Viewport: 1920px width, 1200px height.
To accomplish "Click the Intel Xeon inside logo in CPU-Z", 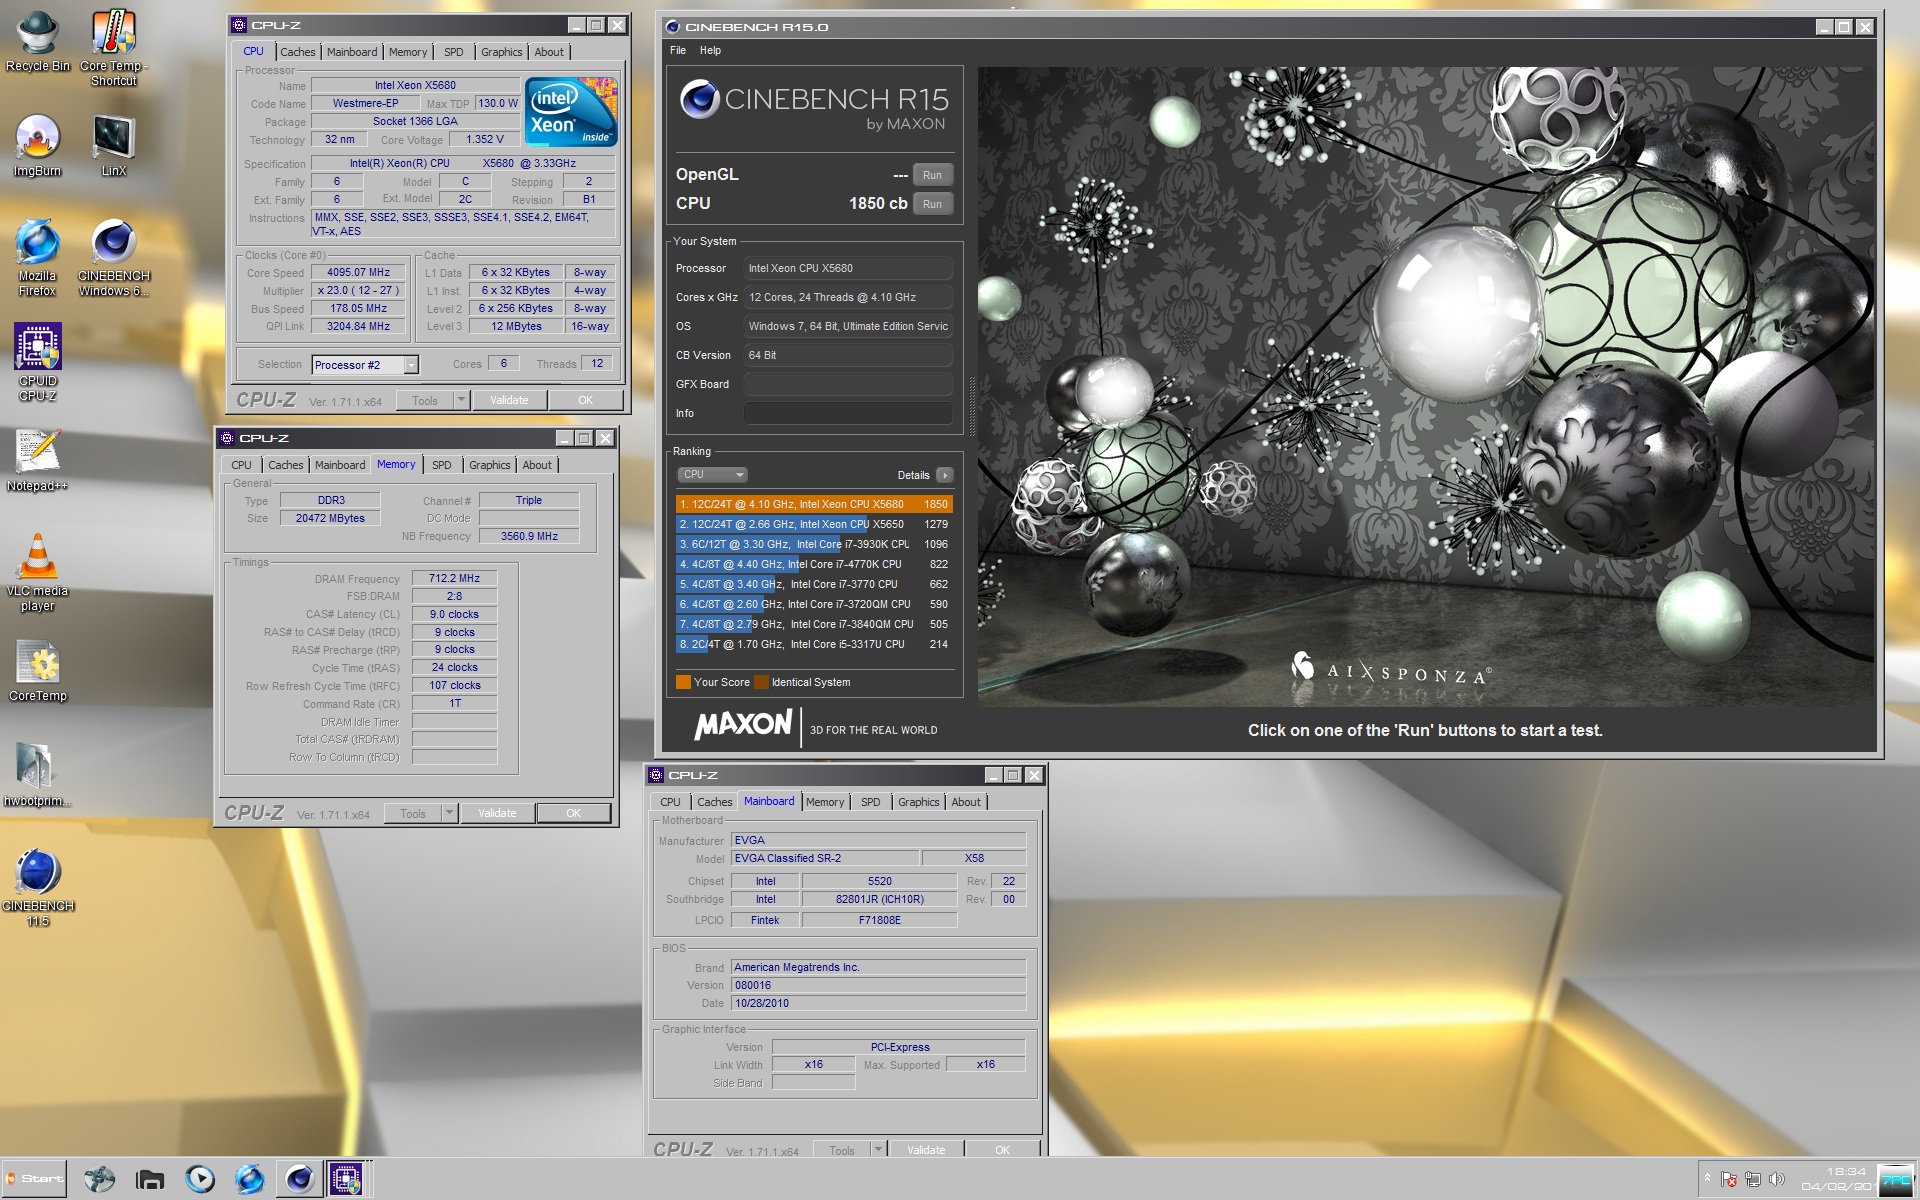I will tap(572, 111).
